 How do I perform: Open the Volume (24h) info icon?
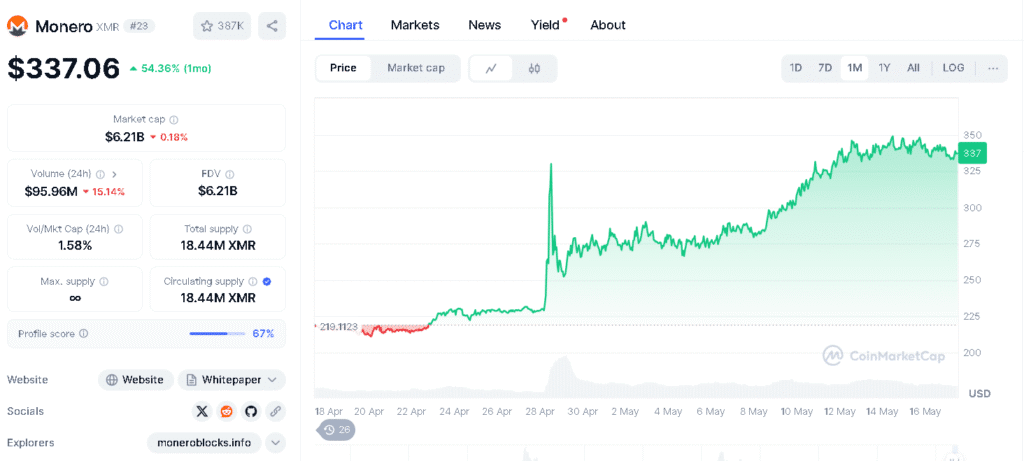[101, 174]
